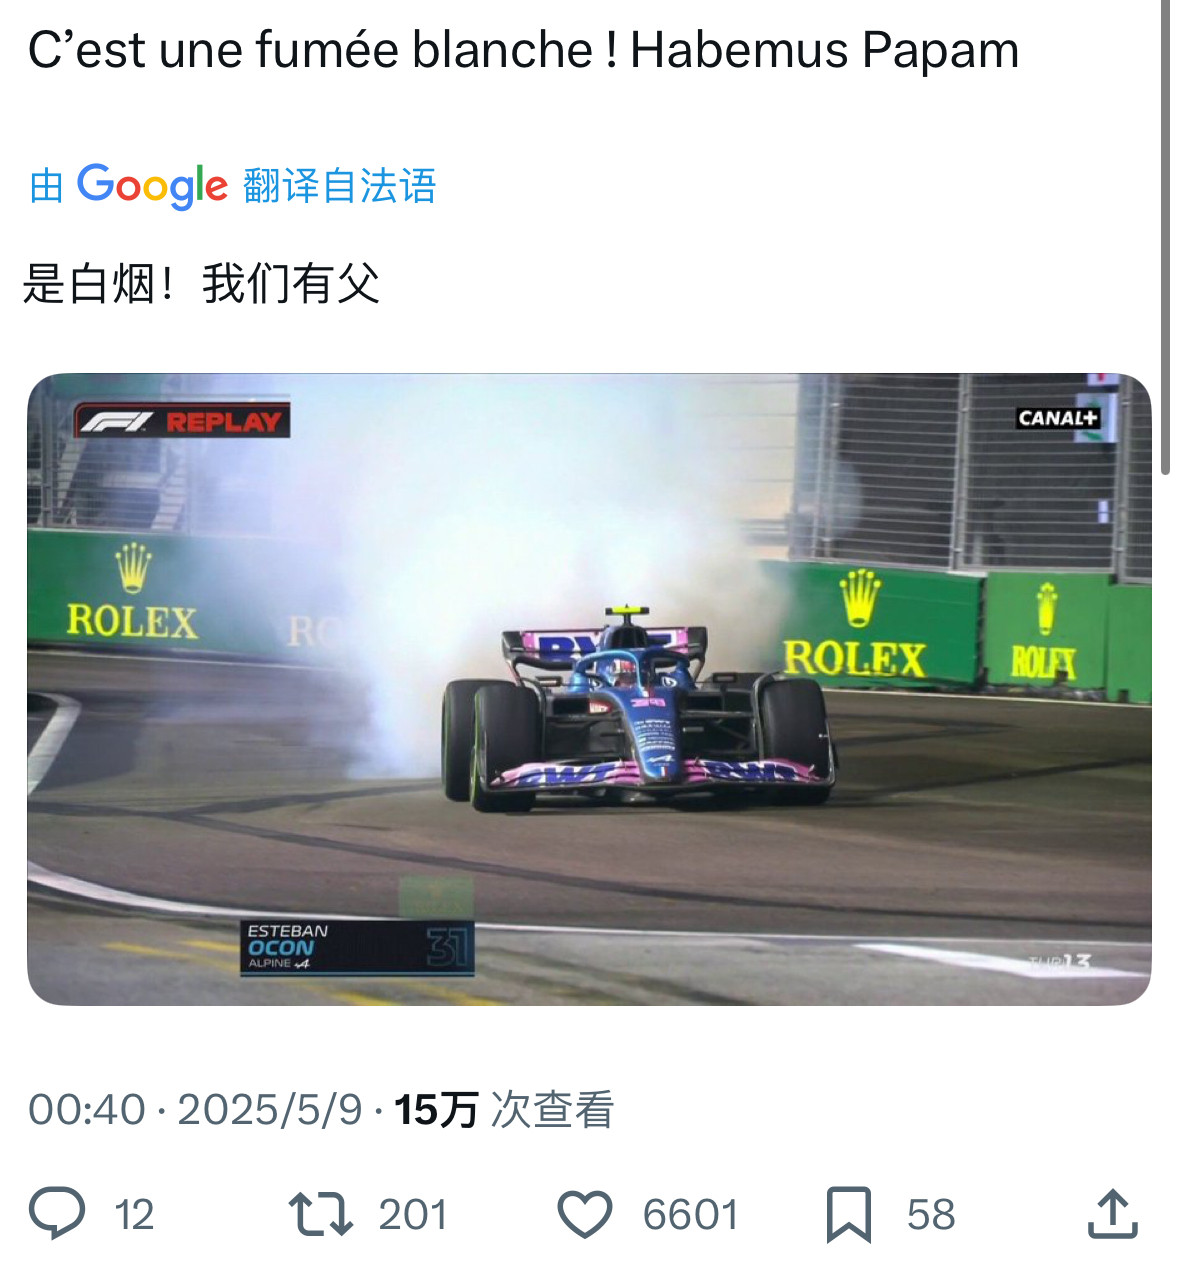Click the F1 Replay badge in image
1179x1279 pixels.
[x=183, y=421]
